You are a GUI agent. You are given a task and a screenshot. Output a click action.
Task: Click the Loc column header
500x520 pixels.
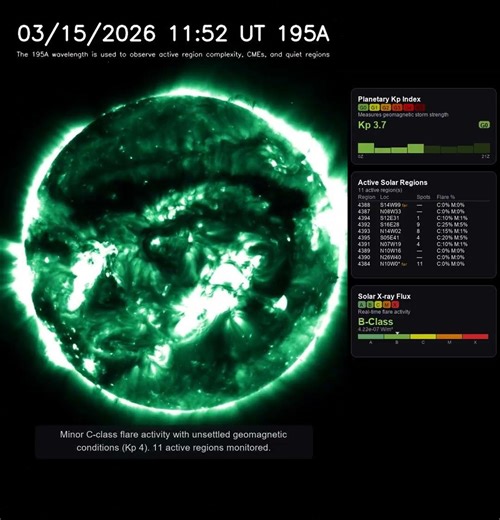[x=384, y=197]
